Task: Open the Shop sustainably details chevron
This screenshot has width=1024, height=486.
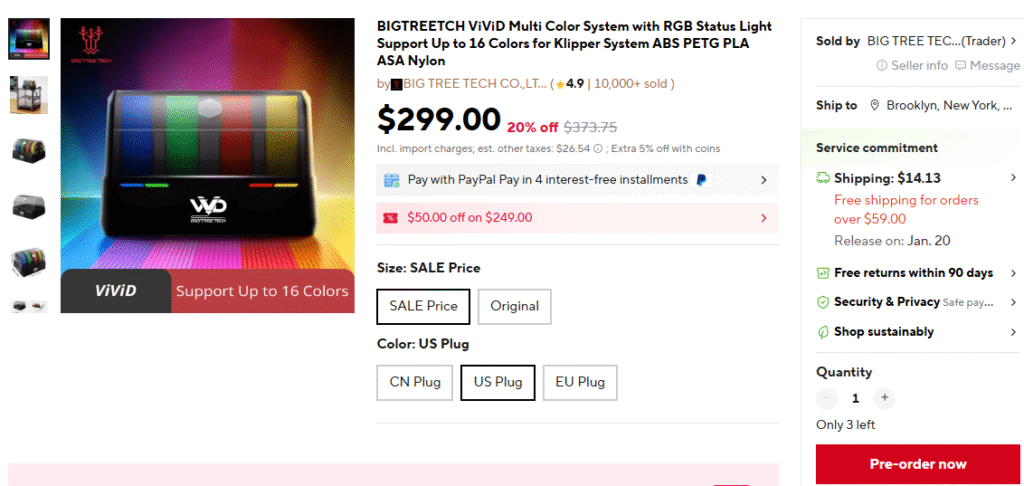Action: 1013,332
